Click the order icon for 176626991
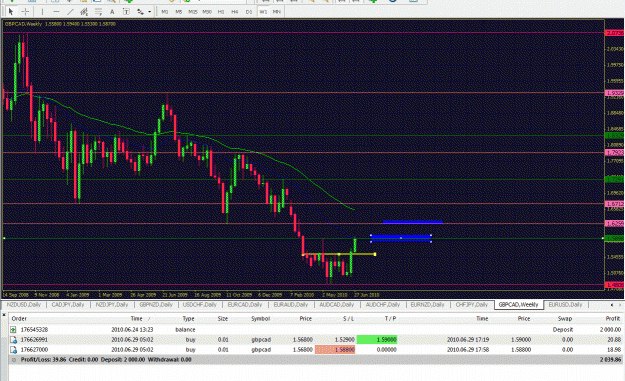The width and height of the screenshot is (625, 381). point(13,340)
